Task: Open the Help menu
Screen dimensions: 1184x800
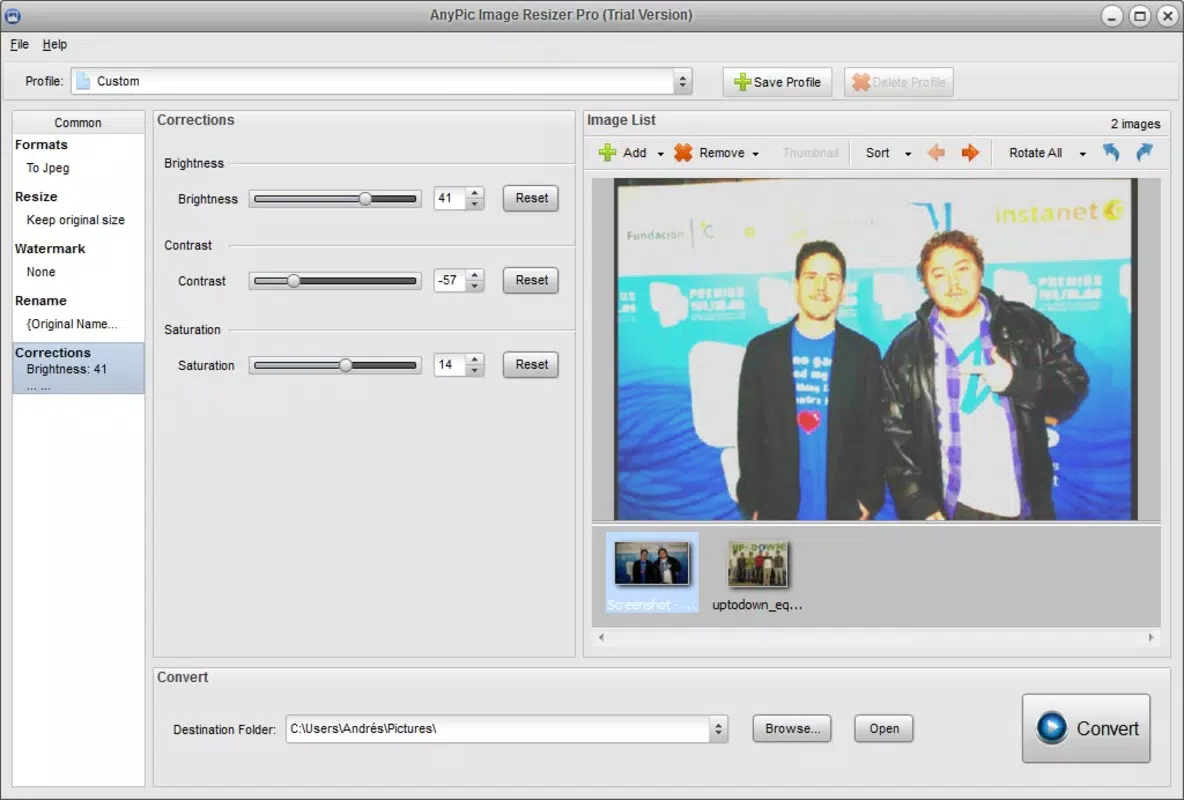Action: tap(54, 45)
